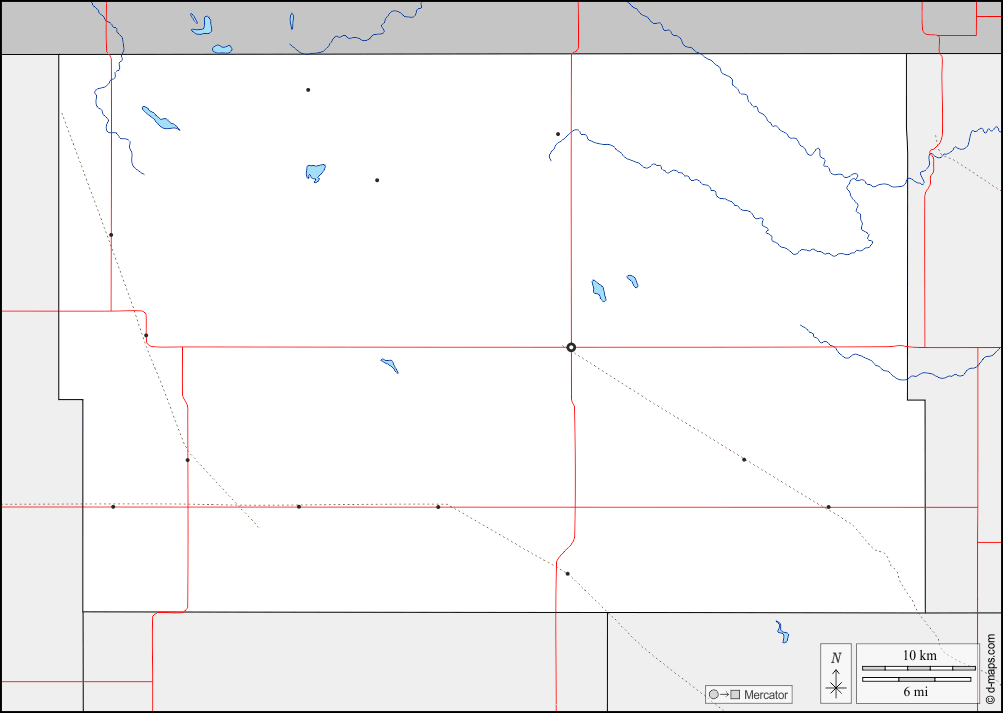Image resolution: width=1003 pixels, height=713 pixels.
Task: Click the smaller lake northeast of county seat
Action: pos(632,281)
